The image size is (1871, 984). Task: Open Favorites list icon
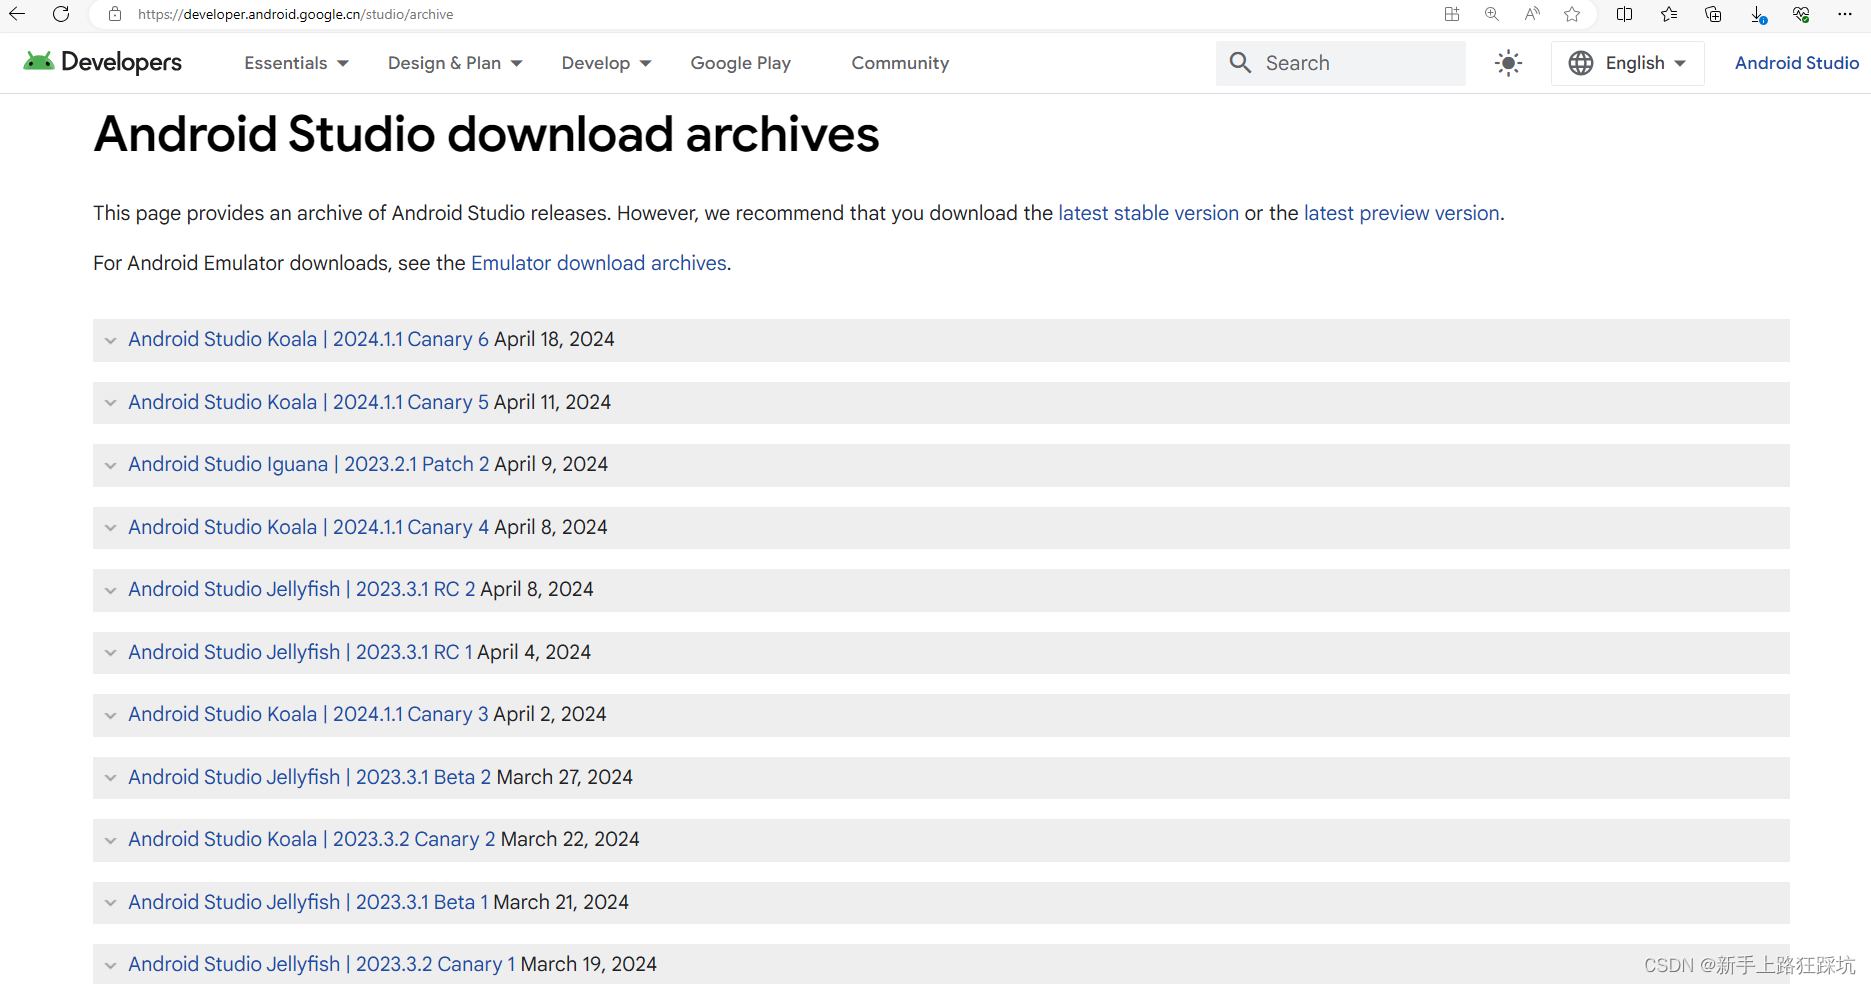pos(1669,14)
